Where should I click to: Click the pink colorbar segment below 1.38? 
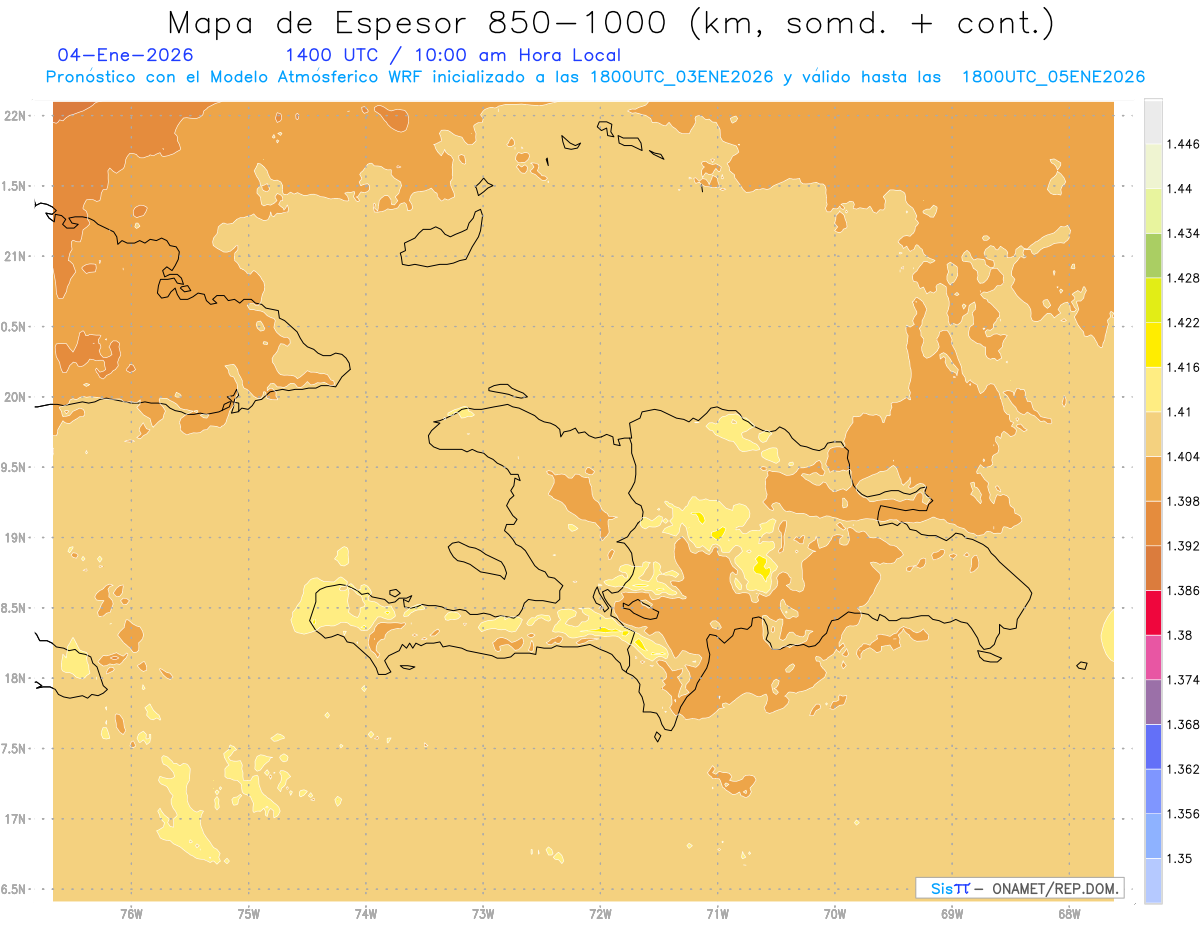pyautogui.click(x=1153, y=658)
